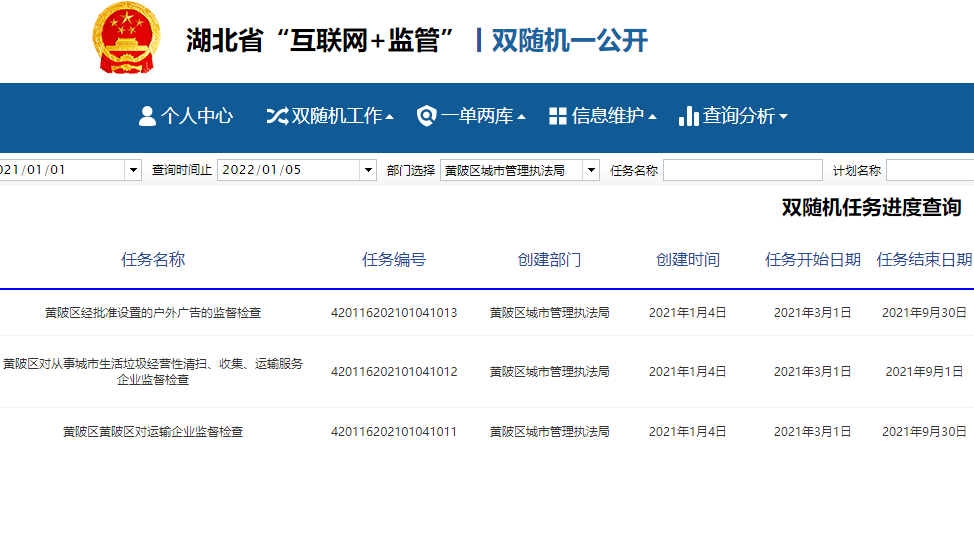The width and height of the screenshot is (974, 553).
Task: Click the person icon for 个人中心
Action: point(147,116)
